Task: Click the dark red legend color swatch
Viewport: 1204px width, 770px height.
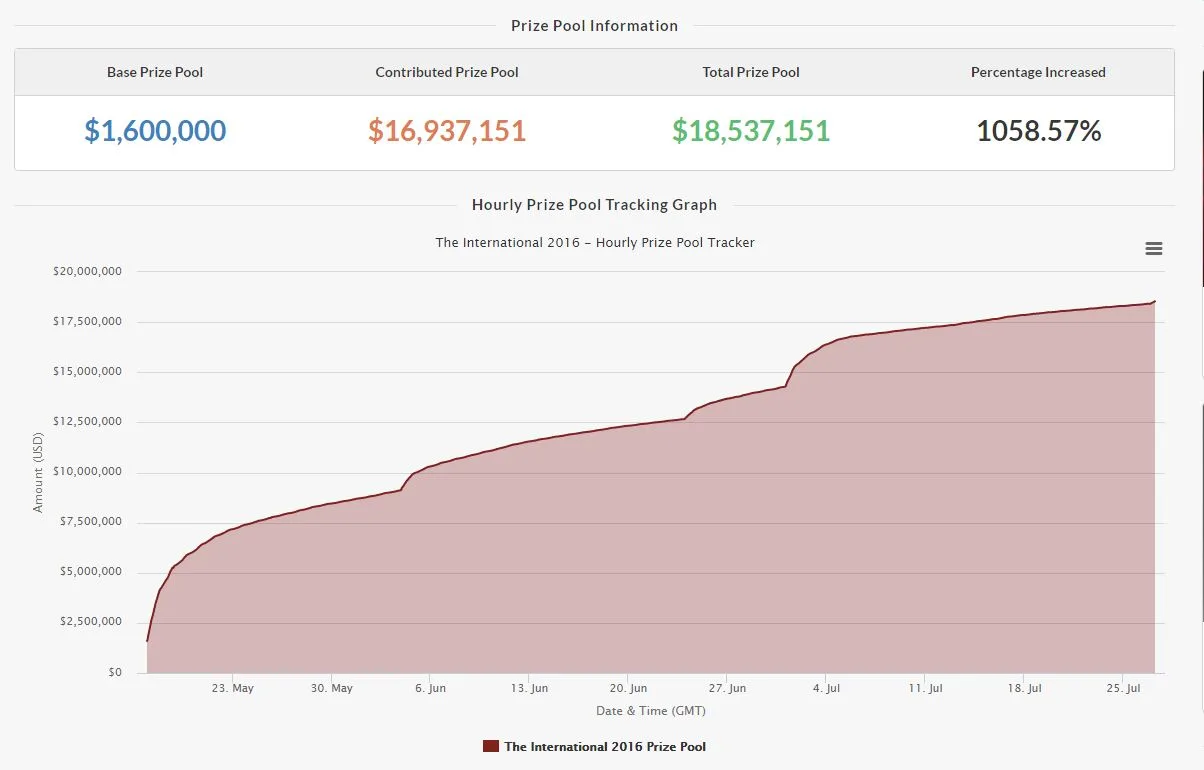Action: click(490, 746)
